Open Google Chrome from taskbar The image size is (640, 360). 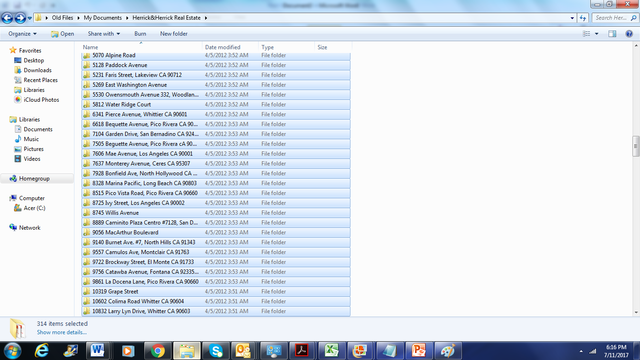click(158, 351)
